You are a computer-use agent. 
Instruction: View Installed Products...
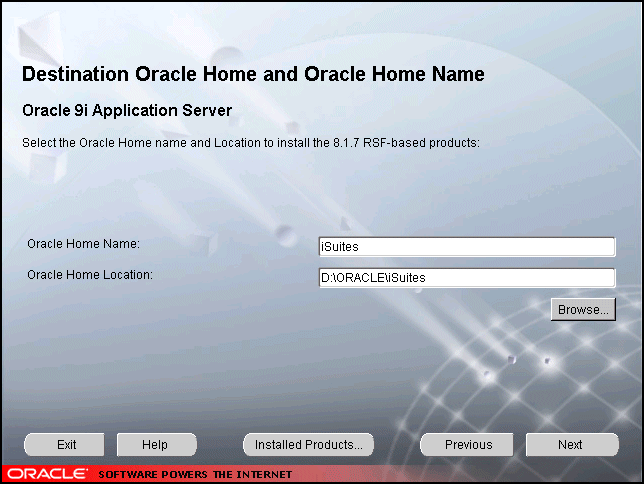308,445
